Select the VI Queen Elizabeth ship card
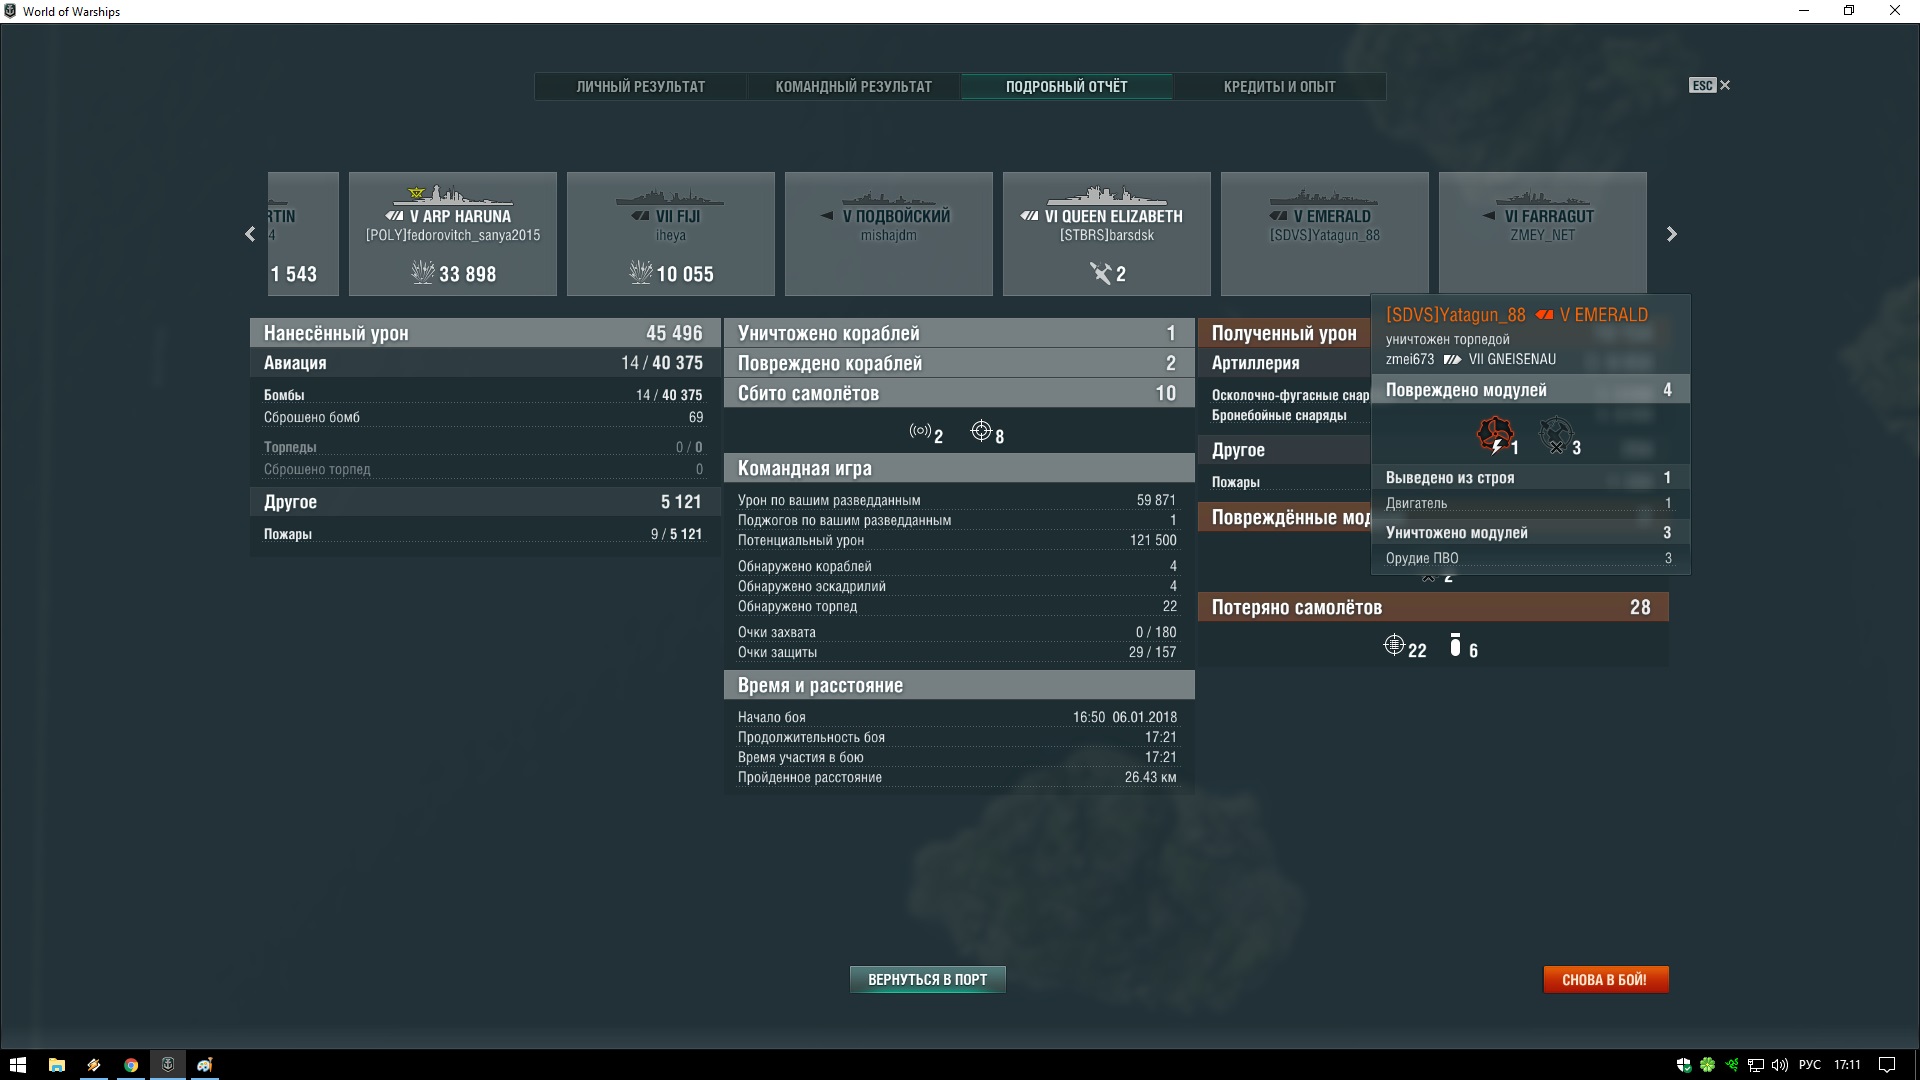Image resolution: width=1920 pixels, height=1080 pixels. (1107, 234)
